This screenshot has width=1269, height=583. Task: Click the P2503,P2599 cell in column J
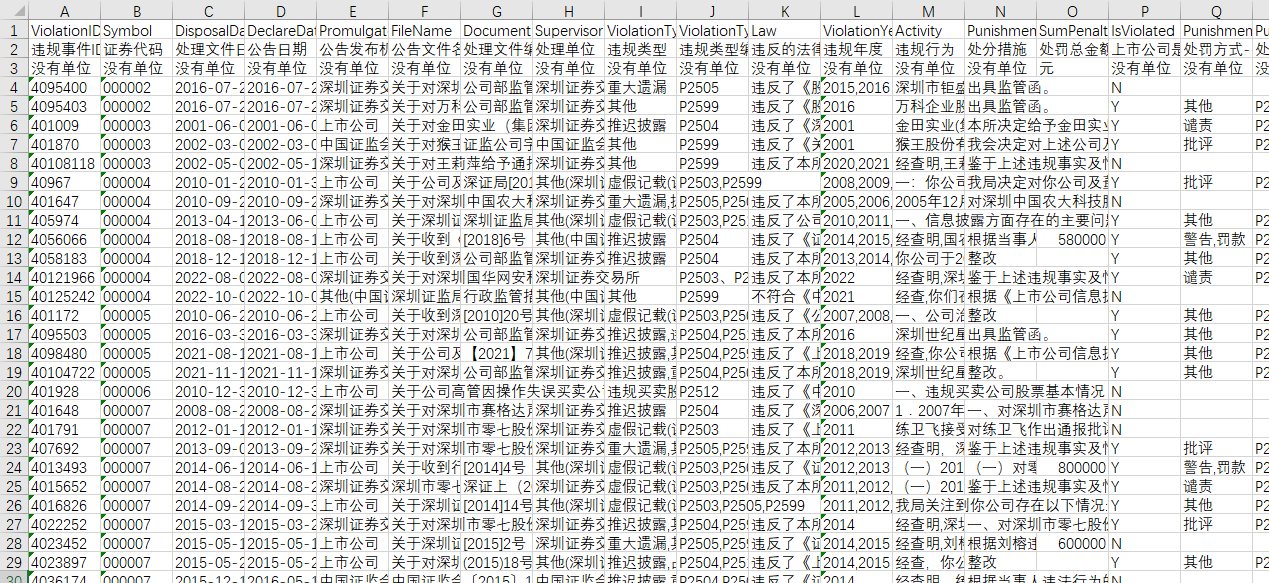[712, 183]
